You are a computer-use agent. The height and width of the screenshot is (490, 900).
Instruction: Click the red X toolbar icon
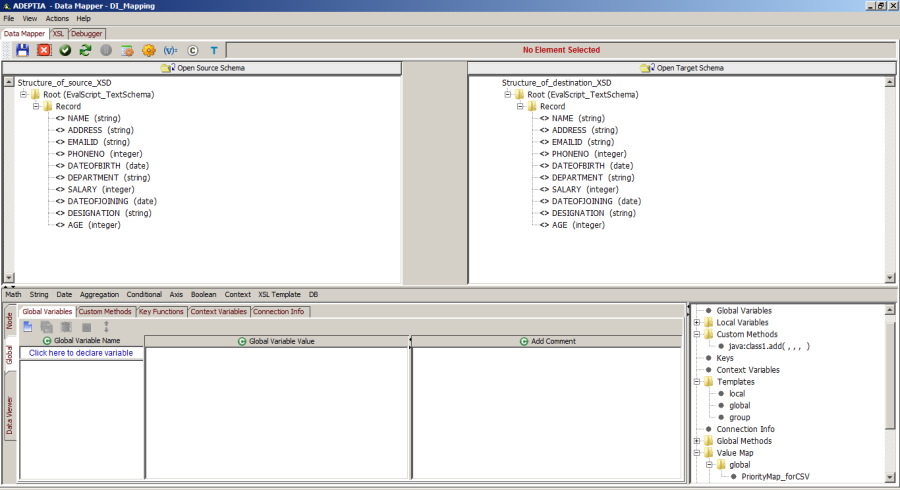(x=44, y=50)
